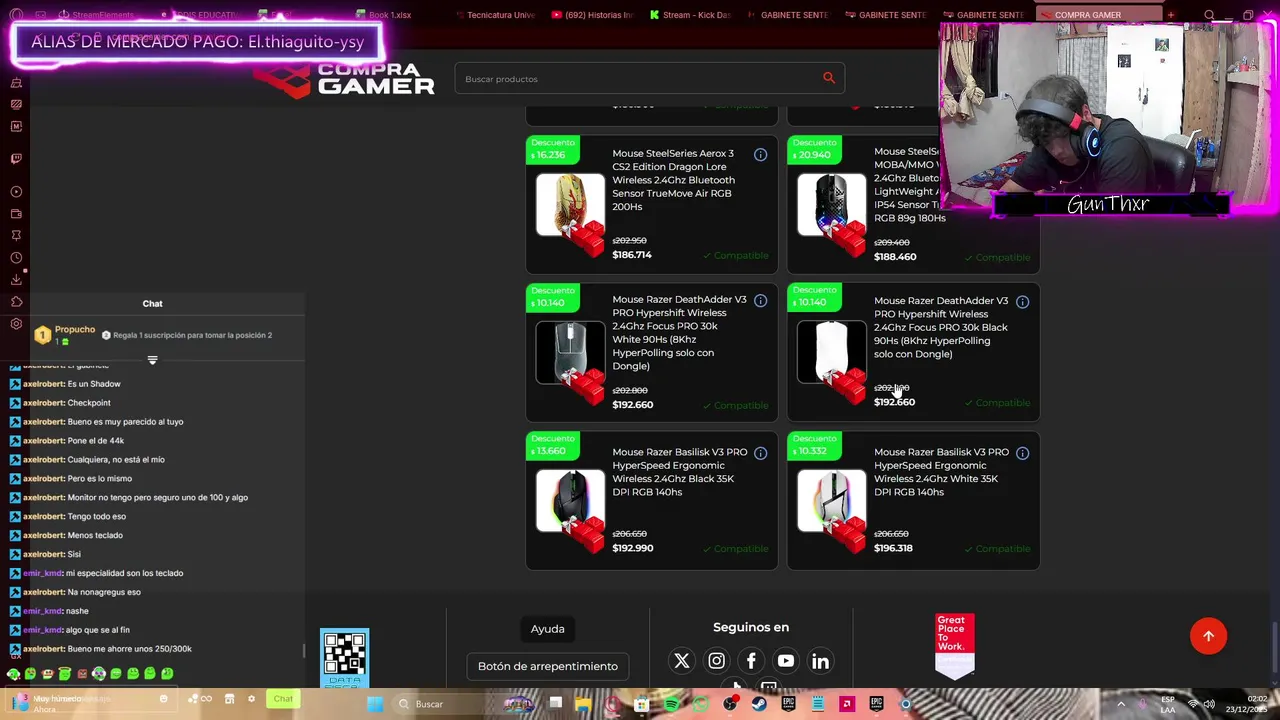Open the Twitch icon in Opera sidebar

click(16, 158)
